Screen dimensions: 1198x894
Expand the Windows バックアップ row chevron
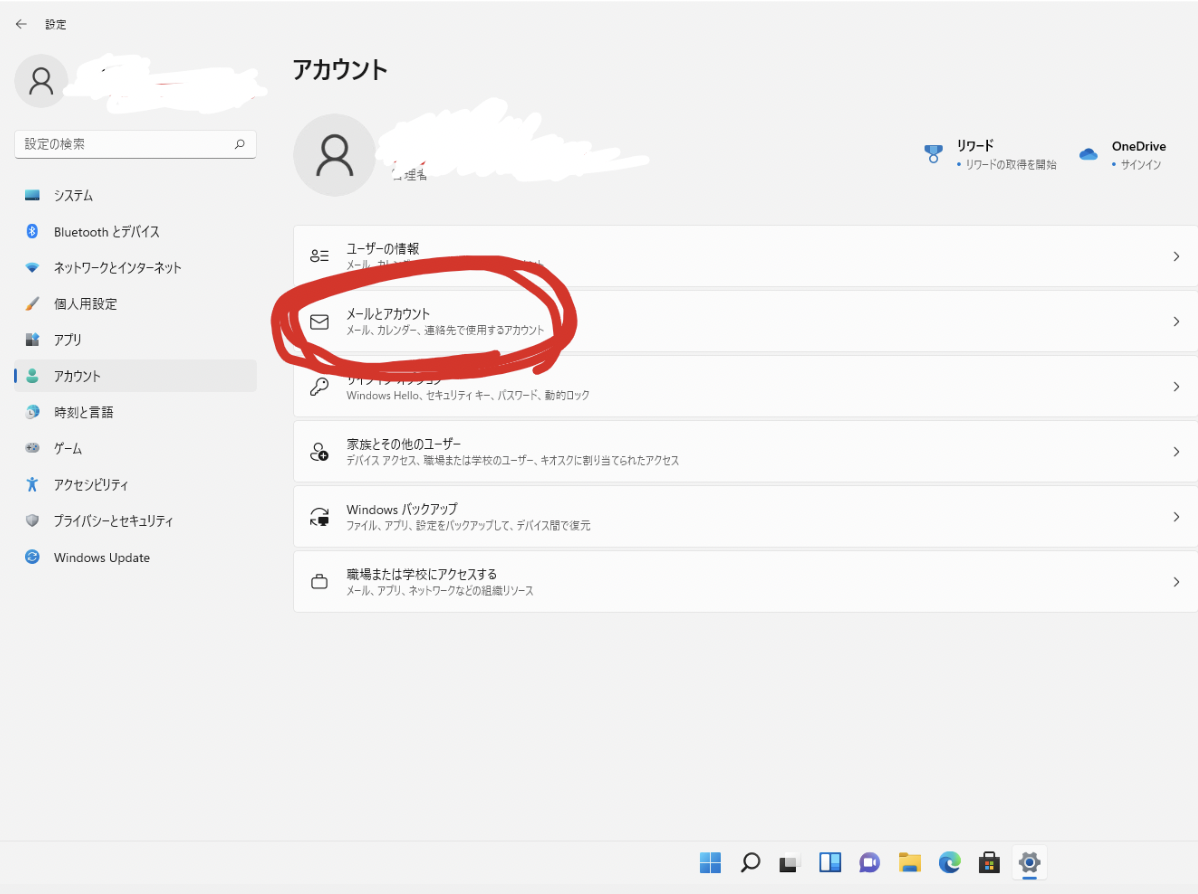tap(1176, 517)
